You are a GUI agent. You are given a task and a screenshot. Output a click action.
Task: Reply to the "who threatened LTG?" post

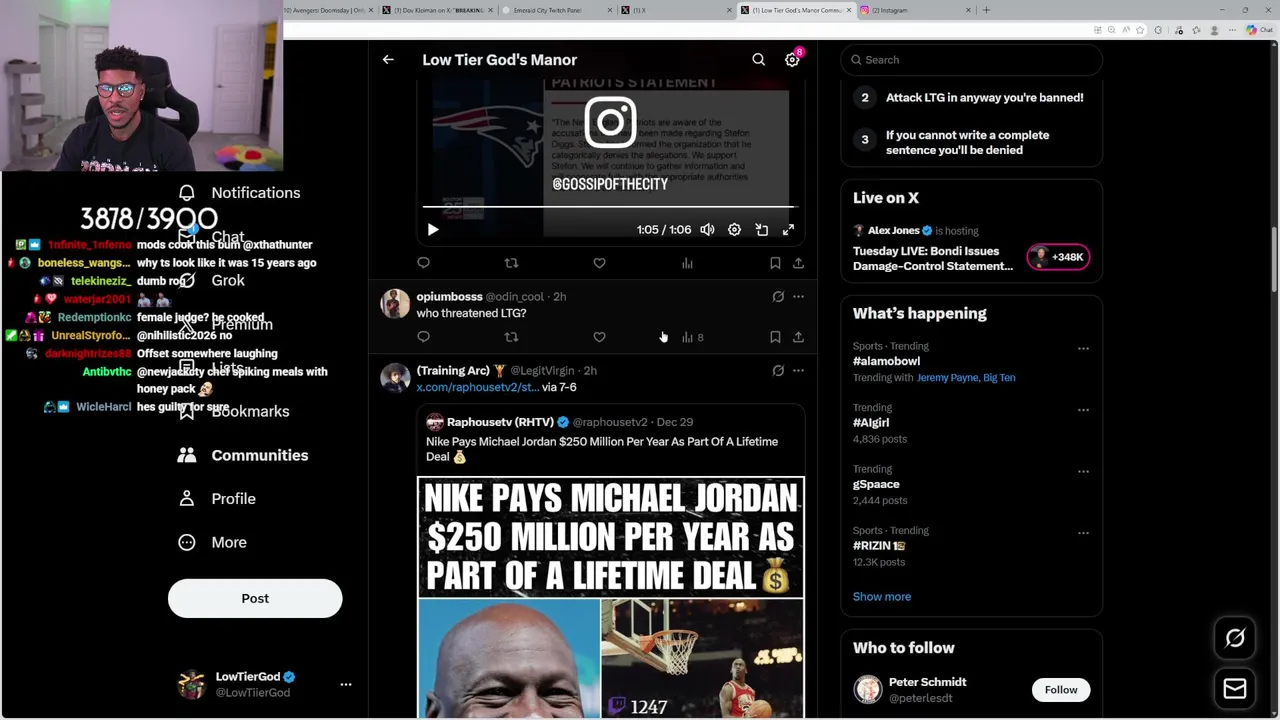coord(423,337)
